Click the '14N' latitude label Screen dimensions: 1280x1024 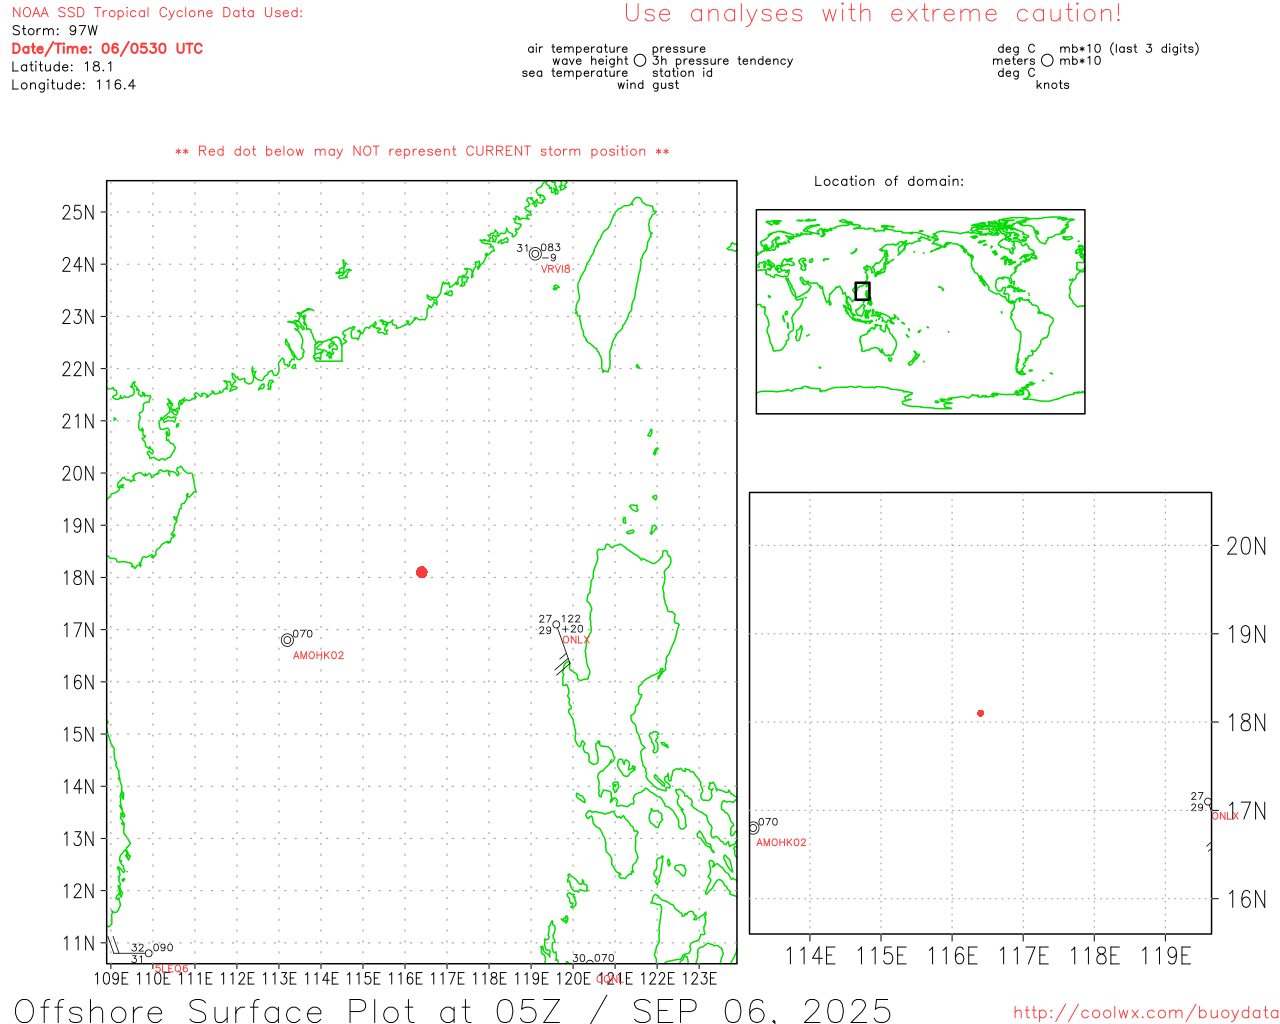(x=78, y=787)
